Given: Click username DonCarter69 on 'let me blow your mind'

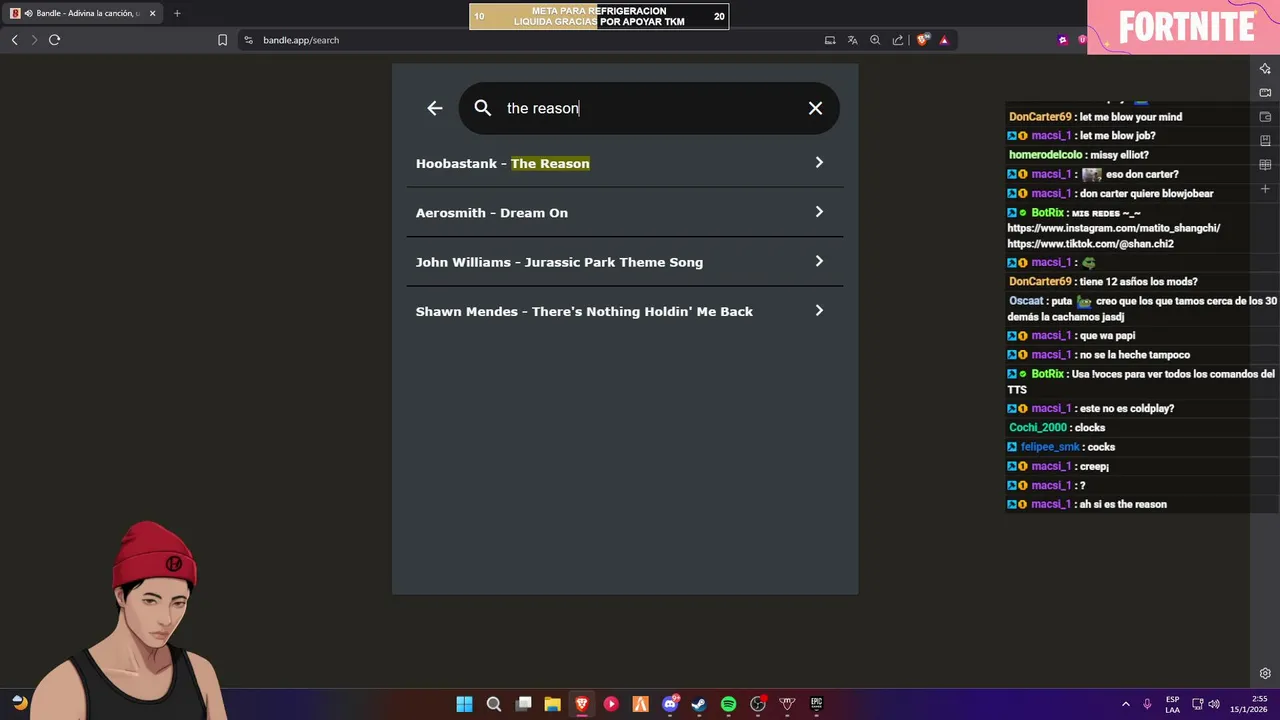Looking at the screenshot, I should (x=1040, y=117).
